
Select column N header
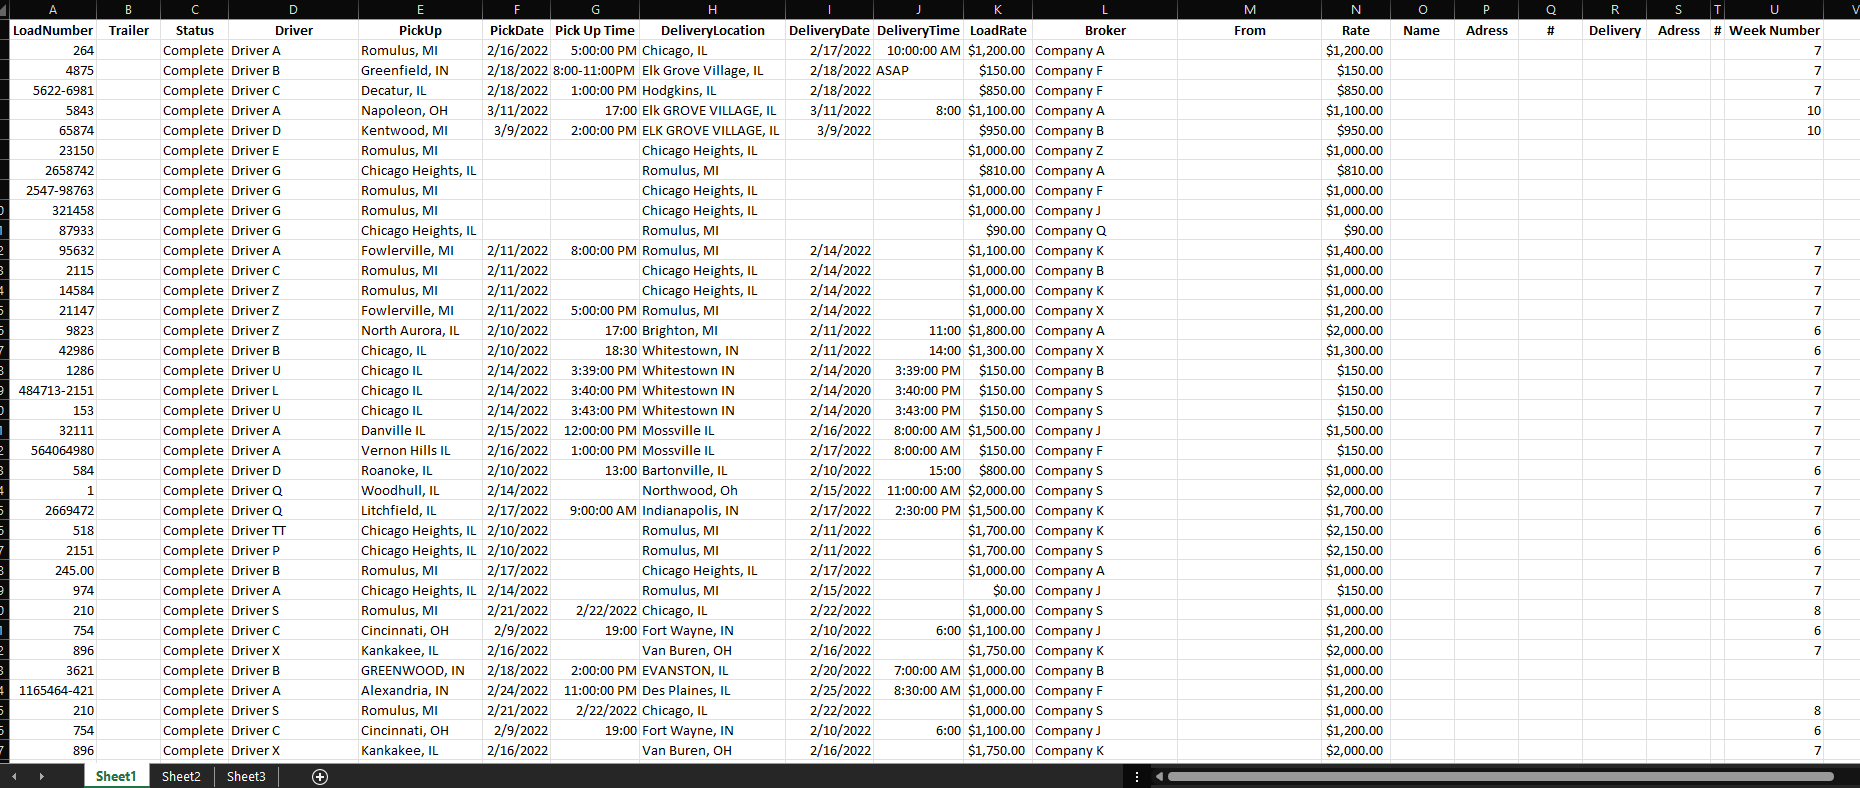click(1355, 9)
